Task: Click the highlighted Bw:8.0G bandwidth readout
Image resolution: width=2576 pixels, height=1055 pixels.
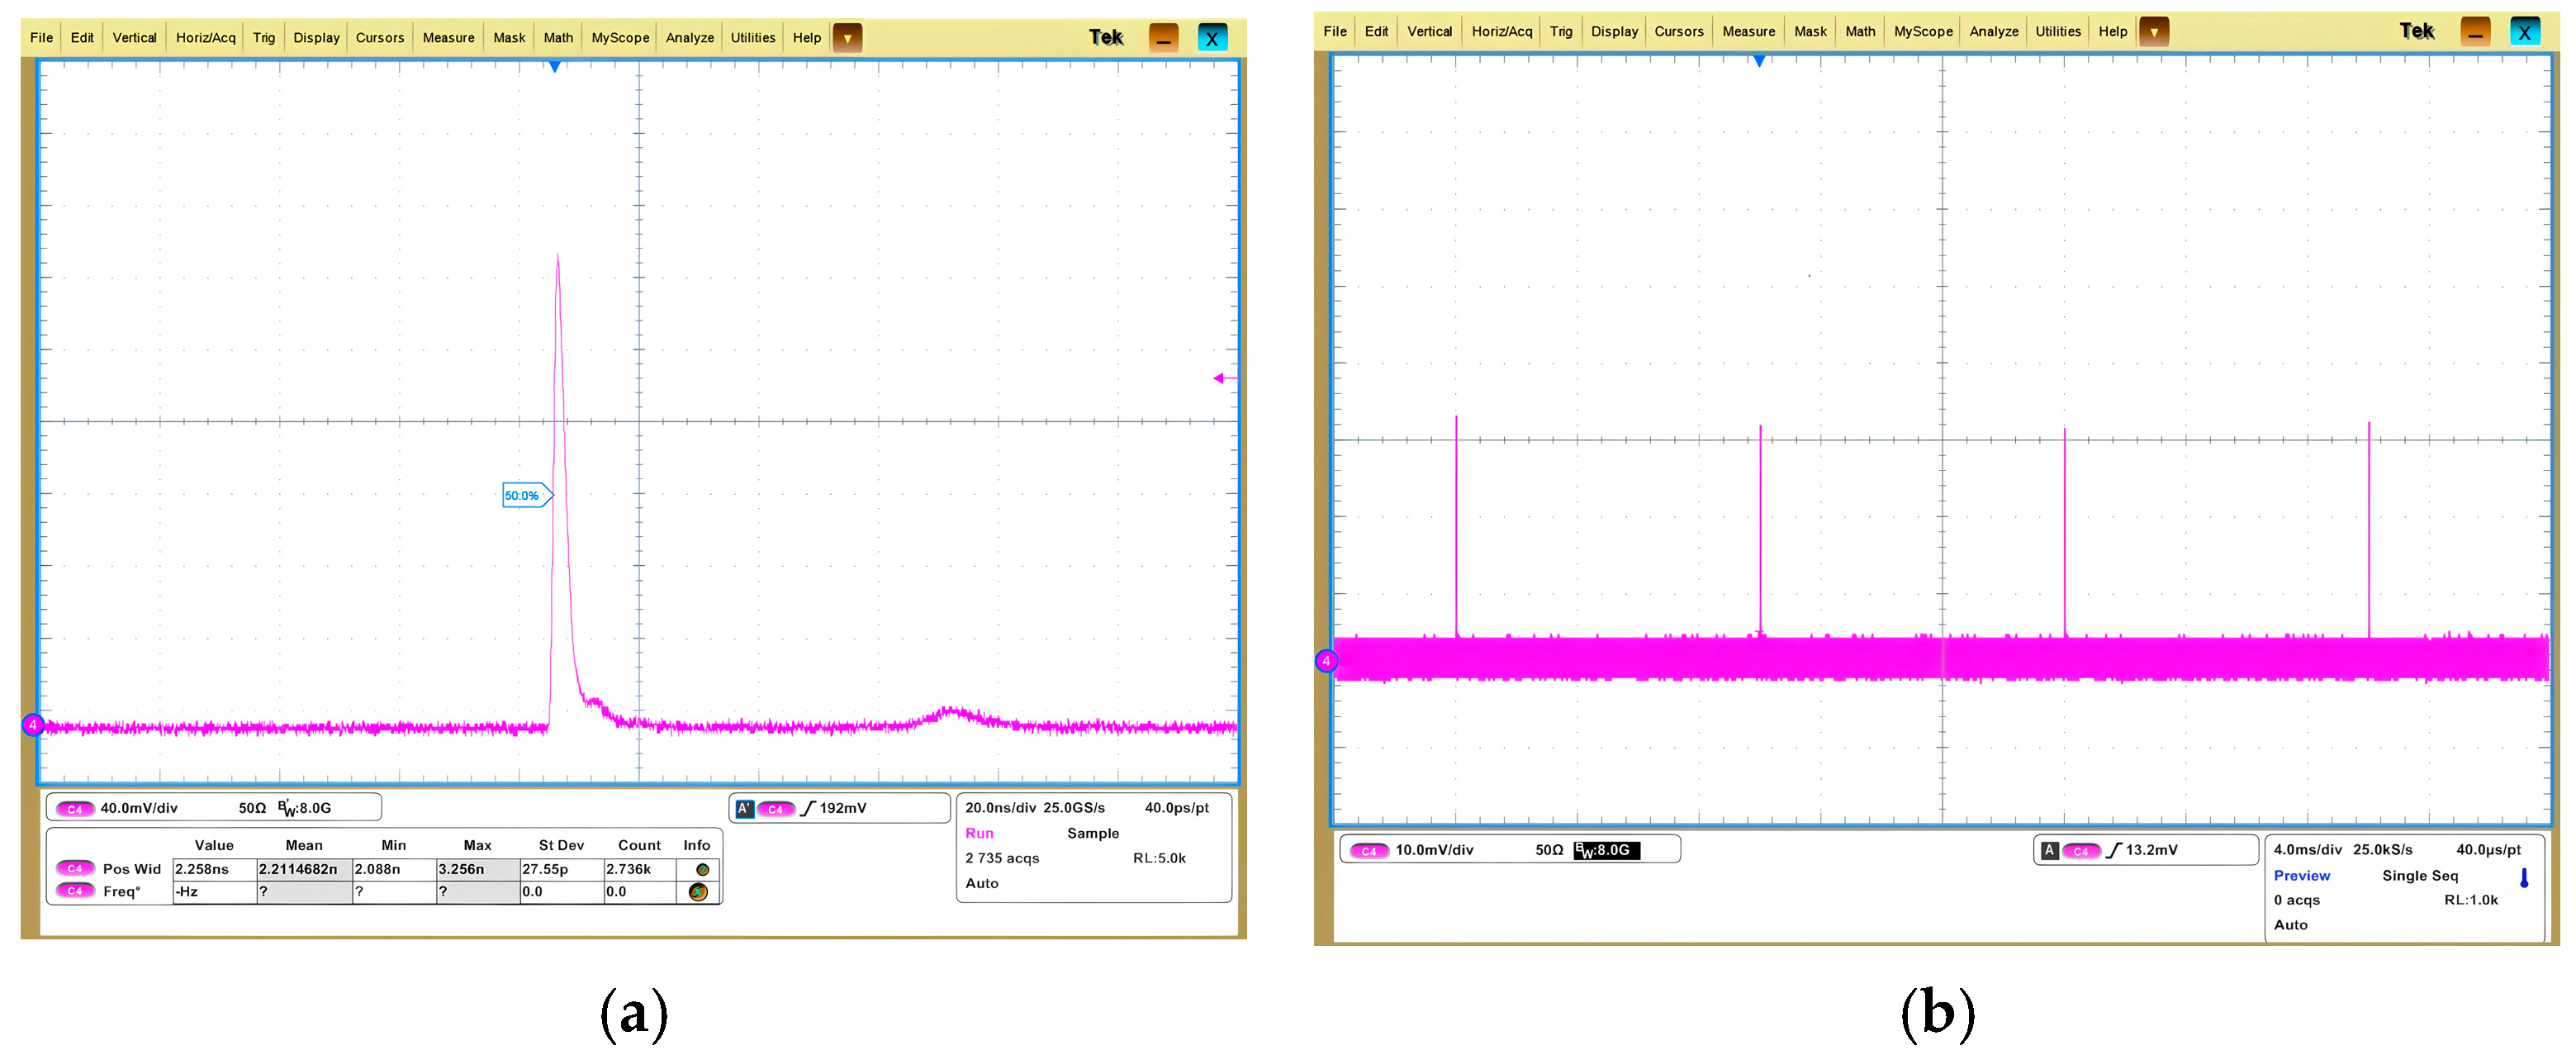Action: 1607,850
